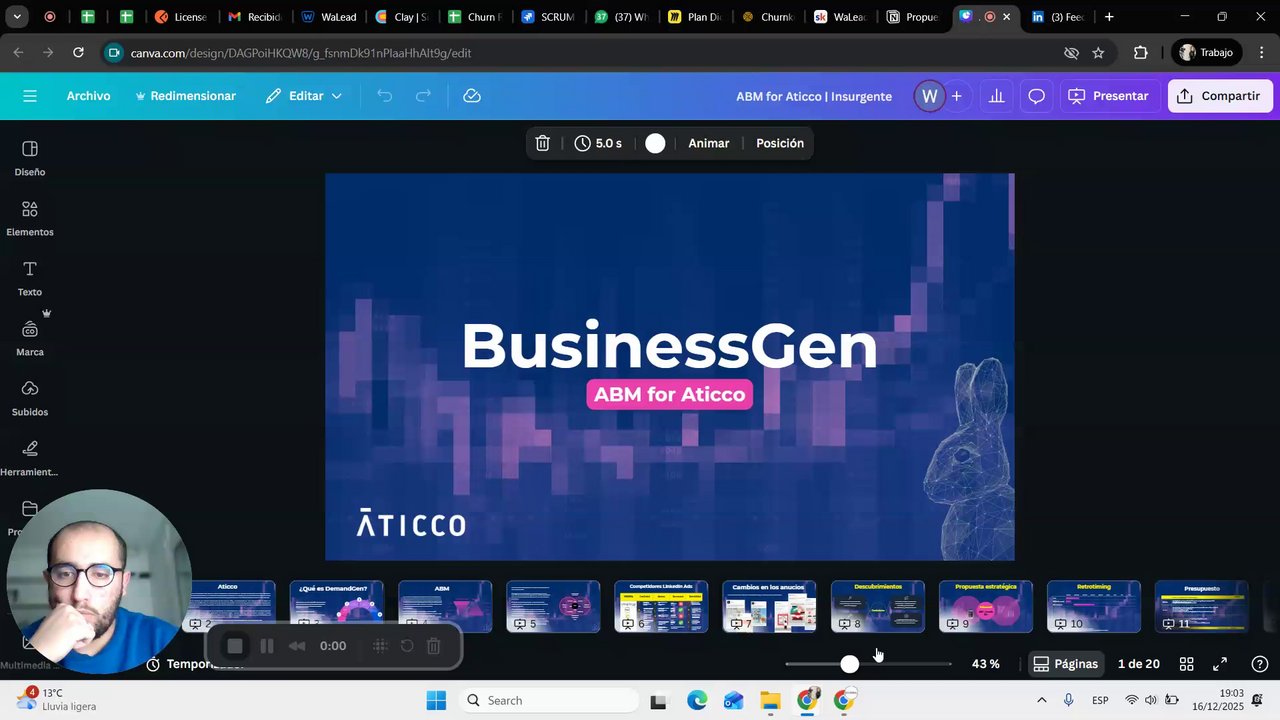Open the Windows Start menu
The height and width of the screenshot is (720, 1280).
pos(436,700)
